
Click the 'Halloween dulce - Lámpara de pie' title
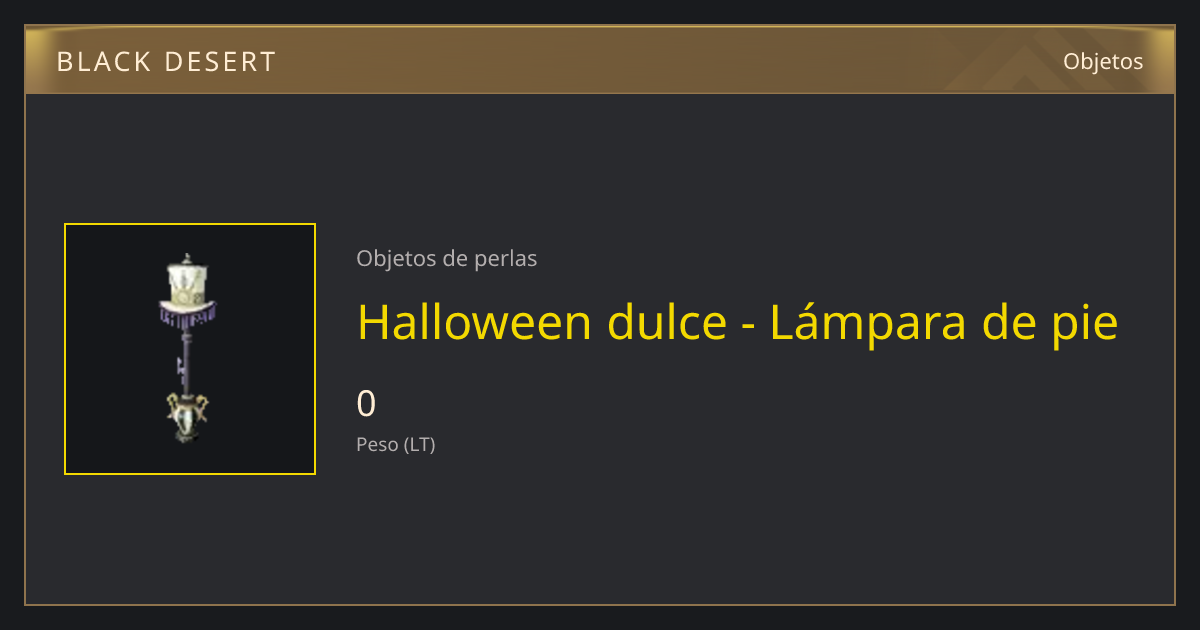coord(737,322)
